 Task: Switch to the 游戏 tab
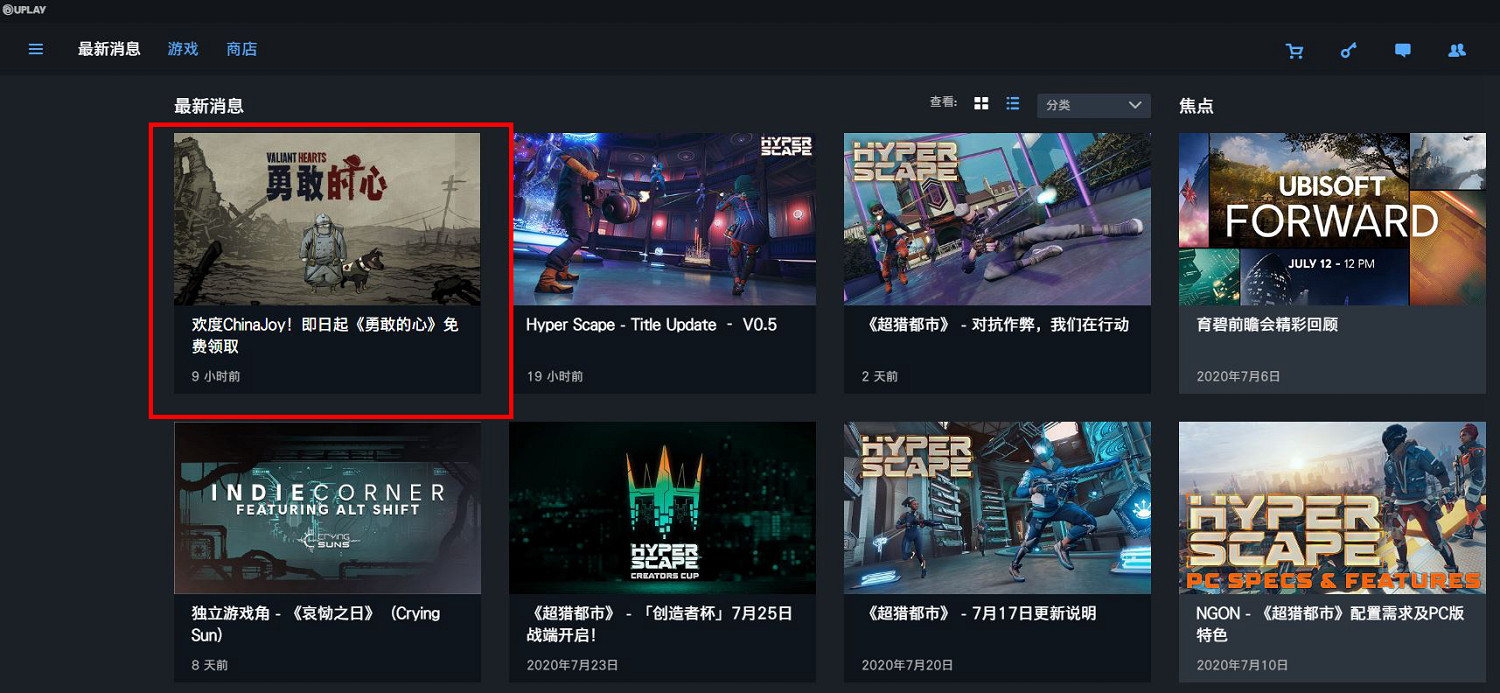click(183, 49)
